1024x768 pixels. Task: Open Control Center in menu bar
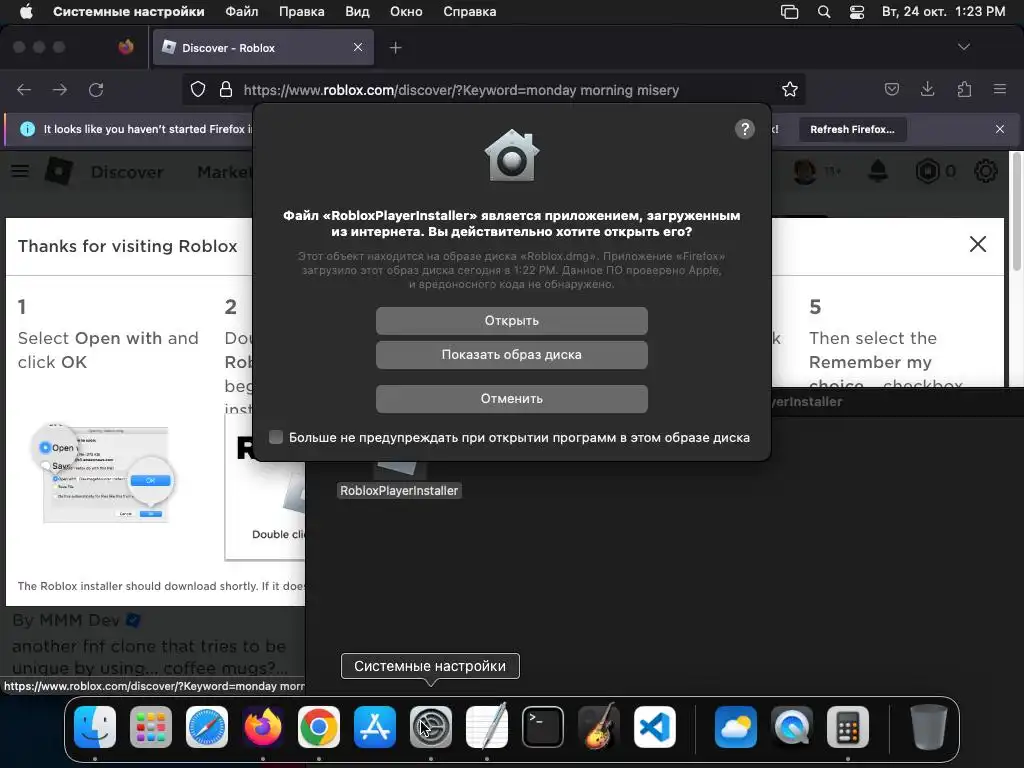(x=857, y=12)
